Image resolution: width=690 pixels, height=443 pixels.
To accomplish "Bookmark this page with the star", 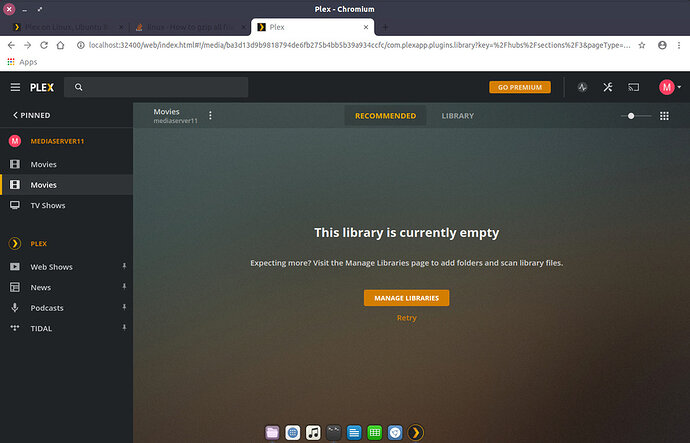I will point(642,45).
